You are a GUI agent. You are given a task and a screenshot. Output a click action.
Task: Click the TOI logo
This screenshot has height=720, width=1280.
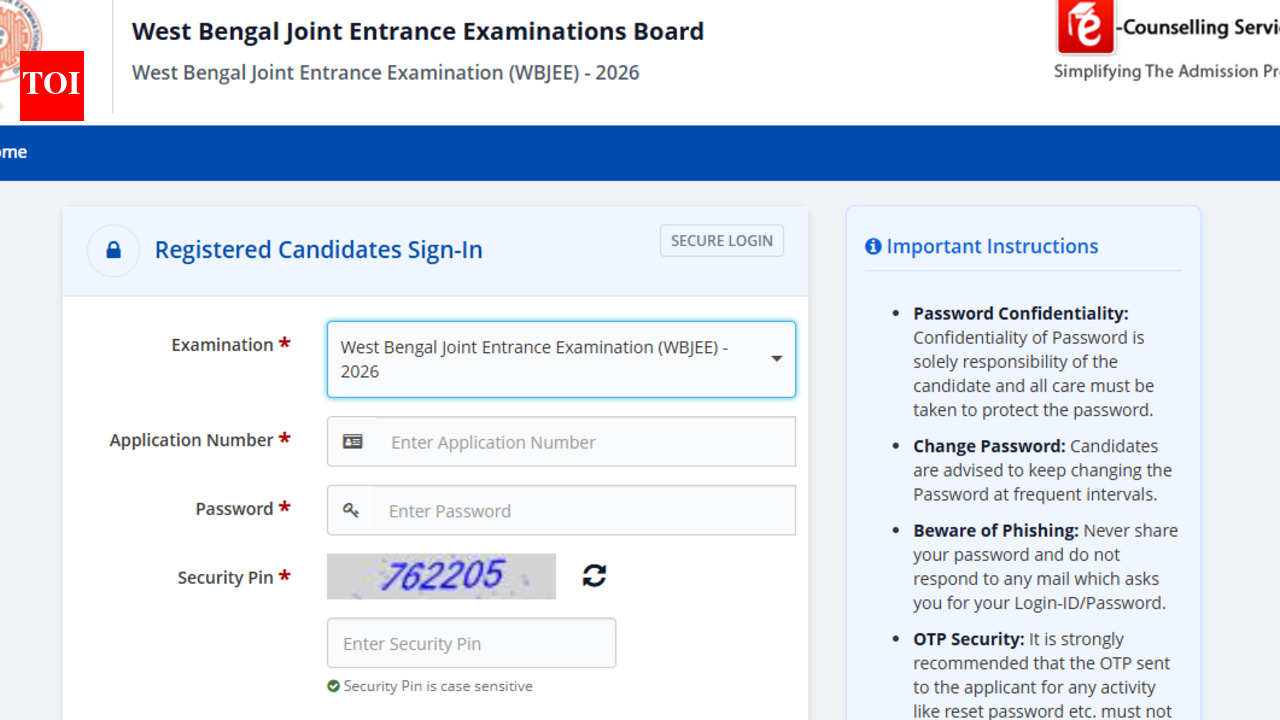coord(51,86)
